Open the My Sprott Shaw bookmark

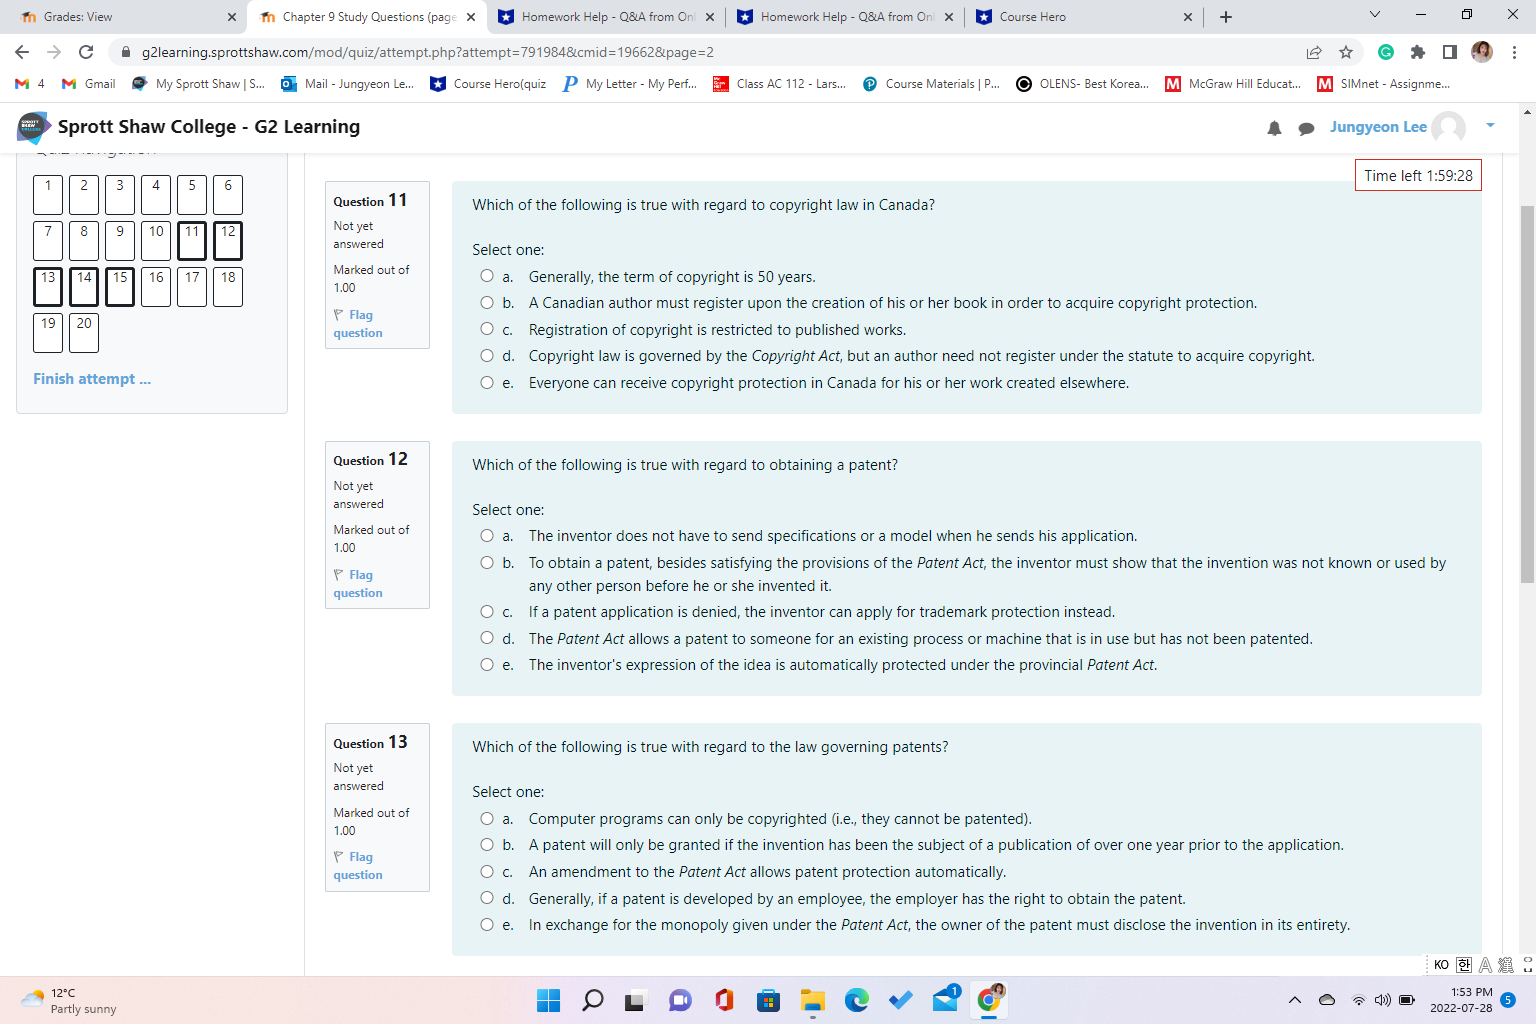[199, 84]
